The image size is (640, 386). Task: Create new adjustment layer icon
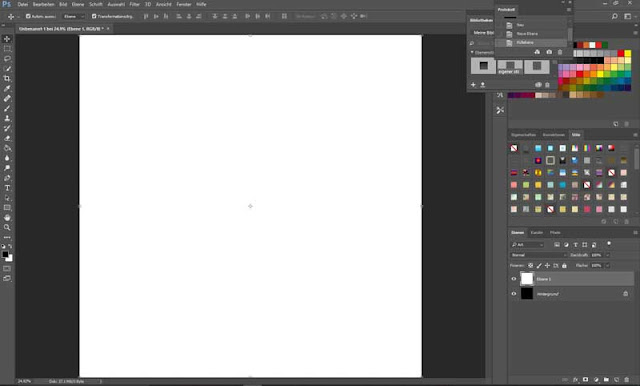[596, 379]
